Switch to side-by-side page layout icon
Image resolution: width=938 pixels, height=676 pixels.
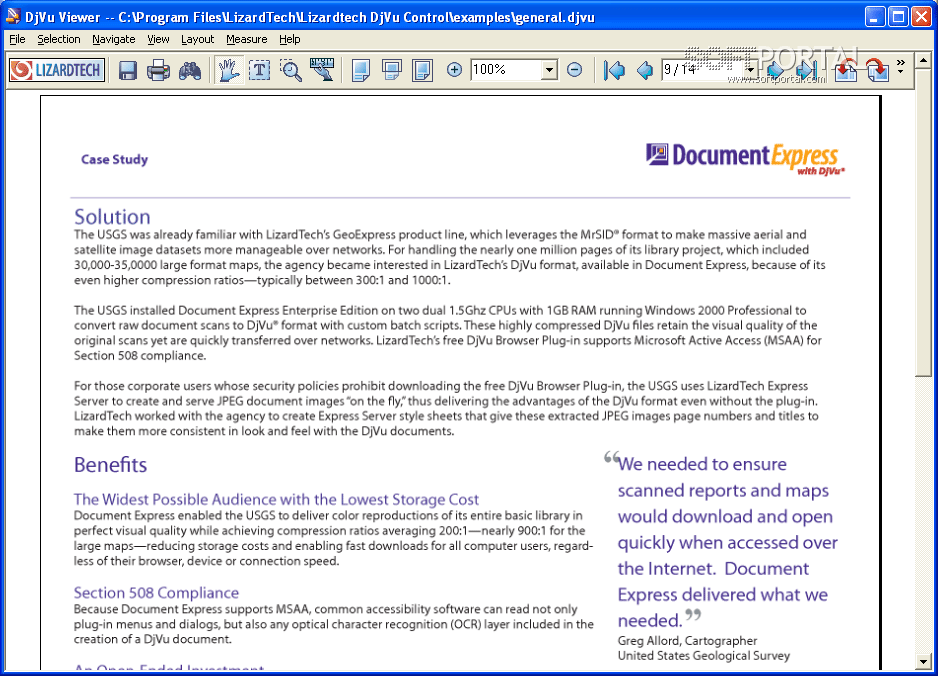coord(422,71)
